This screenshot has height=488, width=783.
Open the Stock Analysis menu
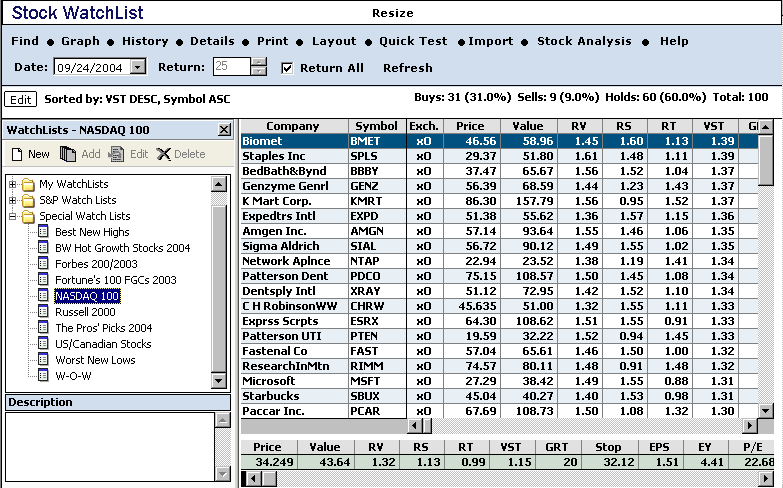click(584, 41)
